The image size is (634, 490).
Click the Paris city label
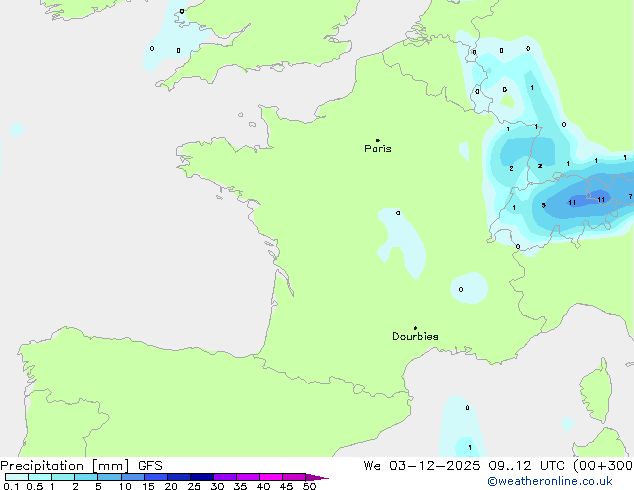(x=378, y=149)
